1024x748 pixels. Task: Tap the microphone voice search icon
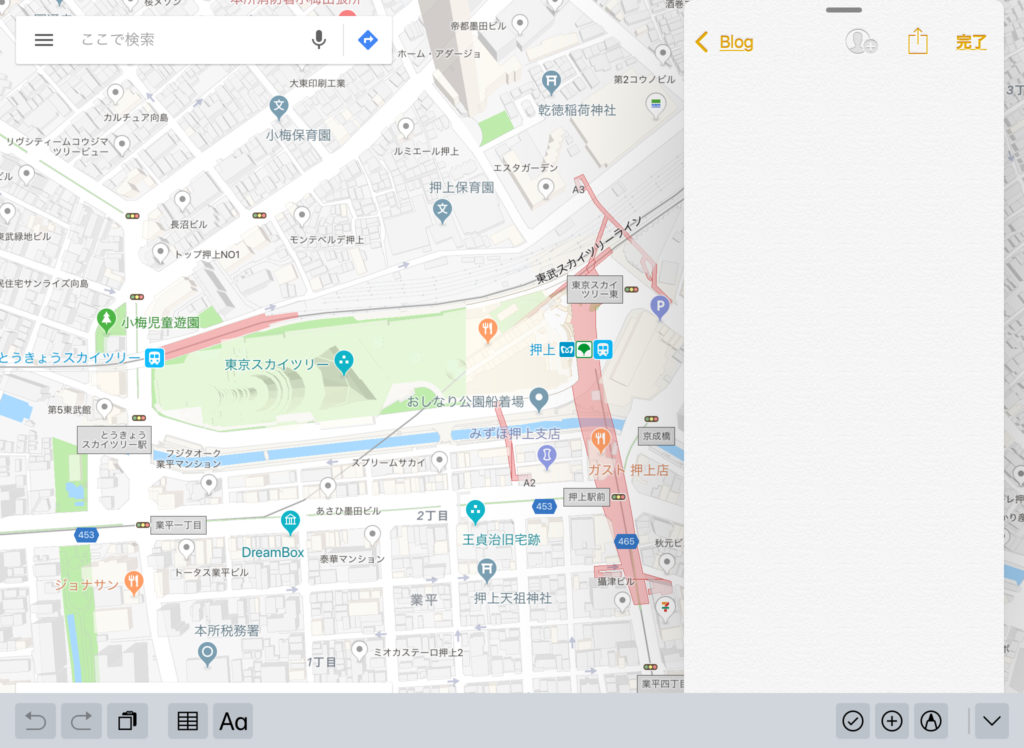319,40
